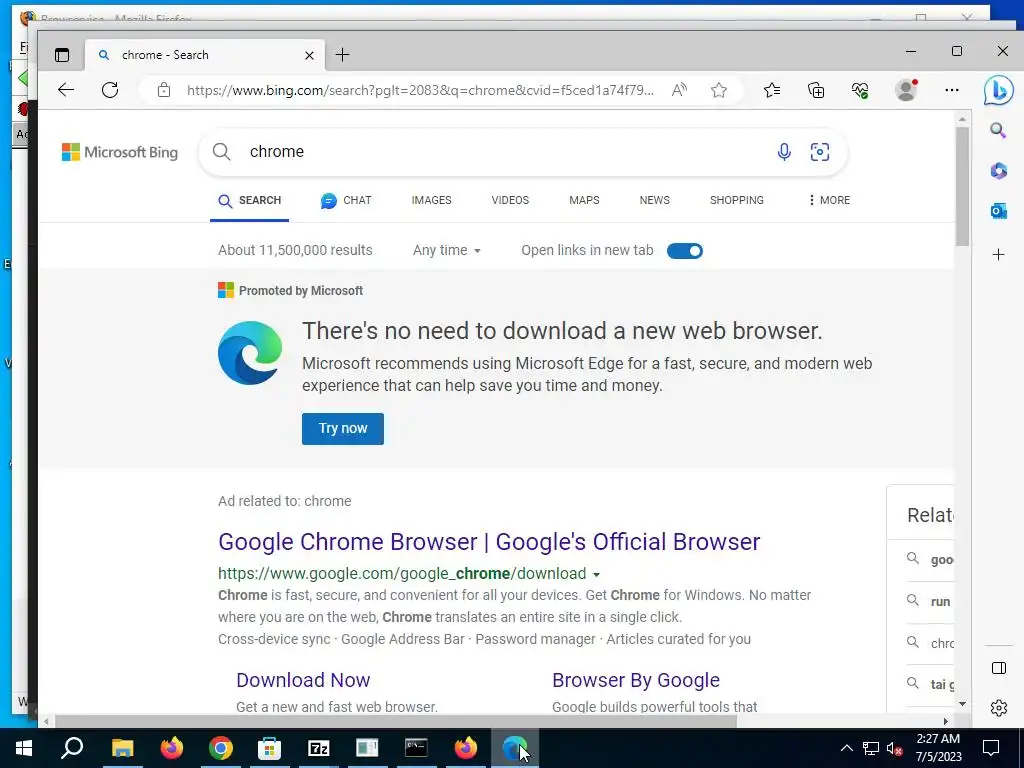This screenshot has width=1024, height=768.
Task: Add page to favorites star icon
Action: coord(719,90)
